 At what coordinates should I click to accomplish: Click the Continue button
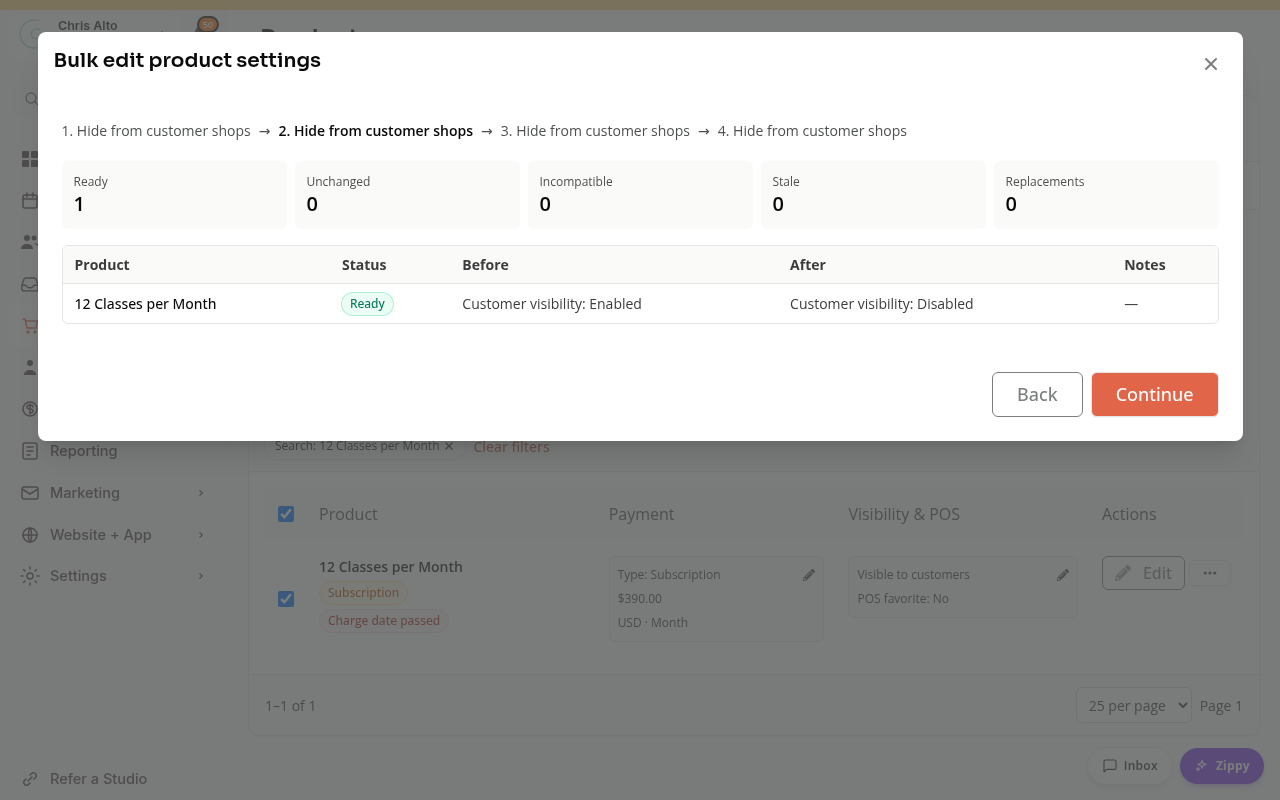point(1154,394)
